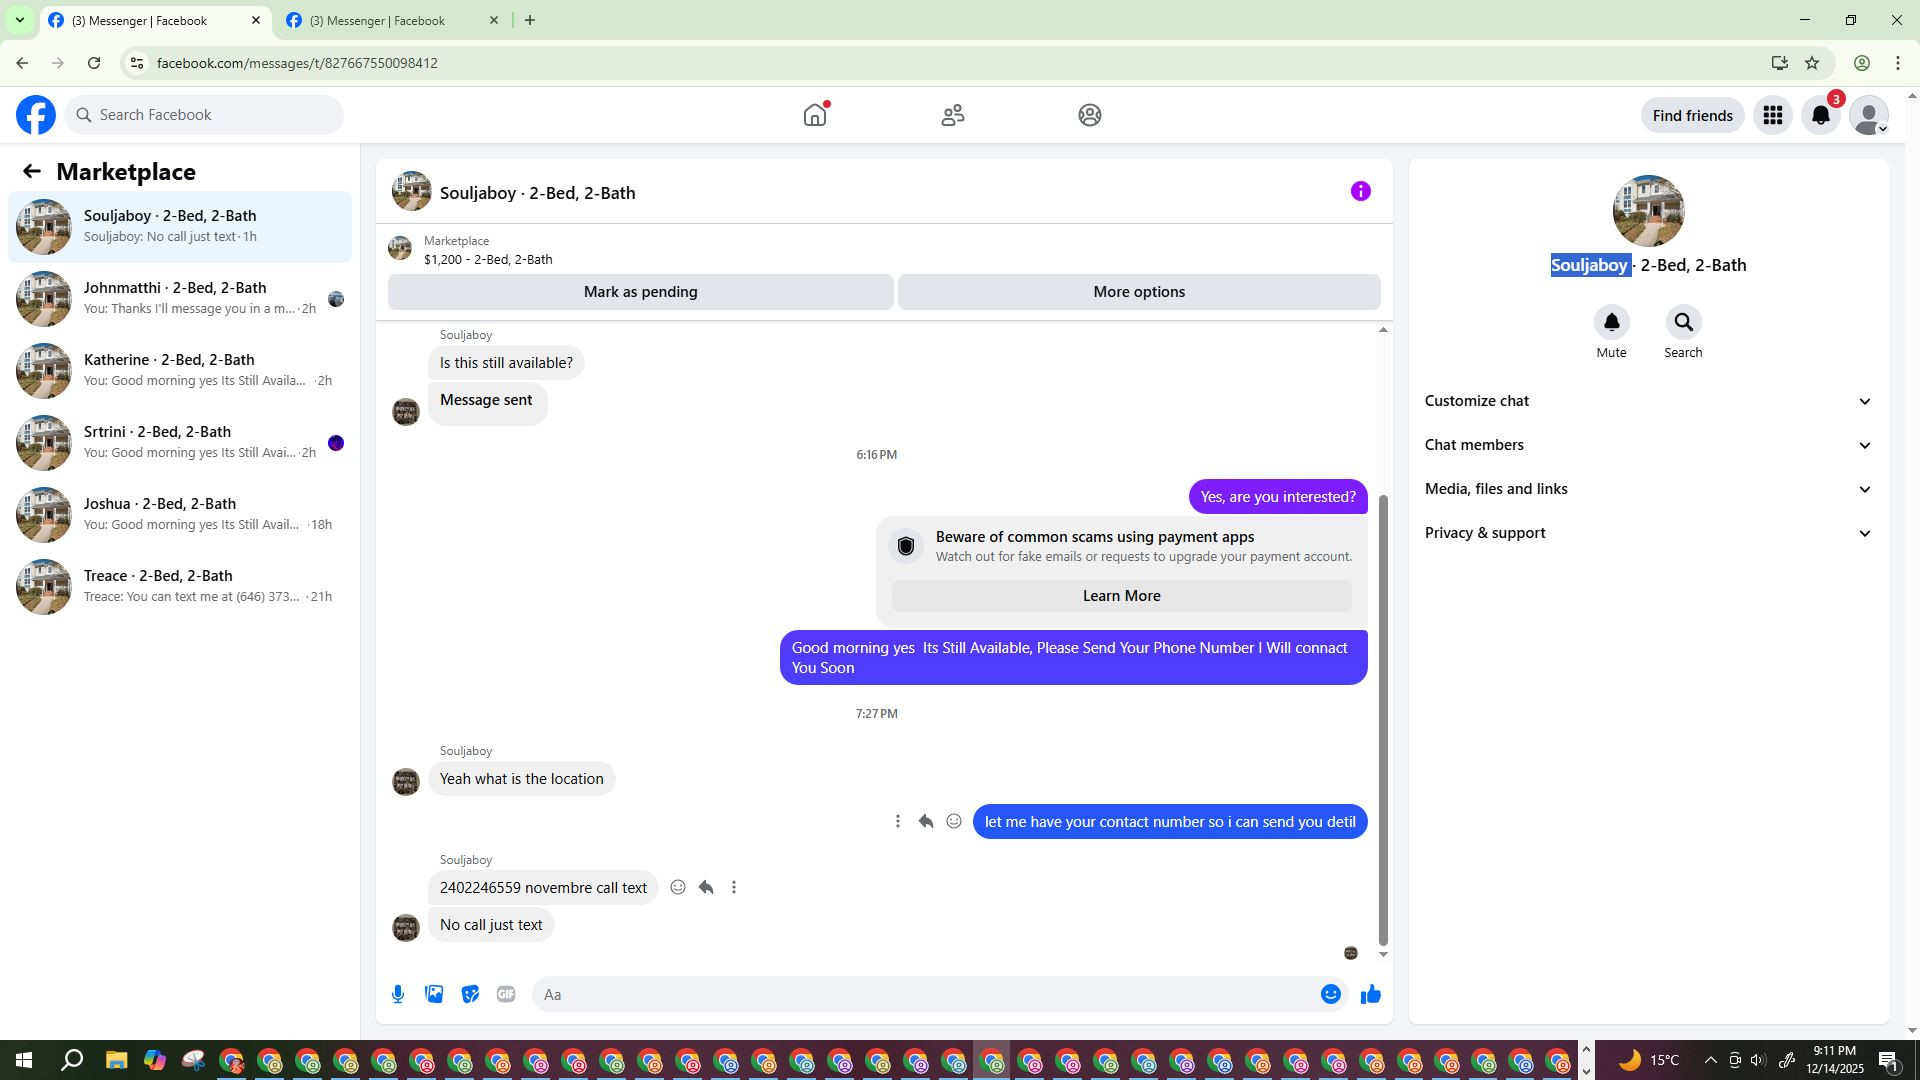Click the Mark as pending button
This screenshot has width=1920, height=1080.
point(640,292)
